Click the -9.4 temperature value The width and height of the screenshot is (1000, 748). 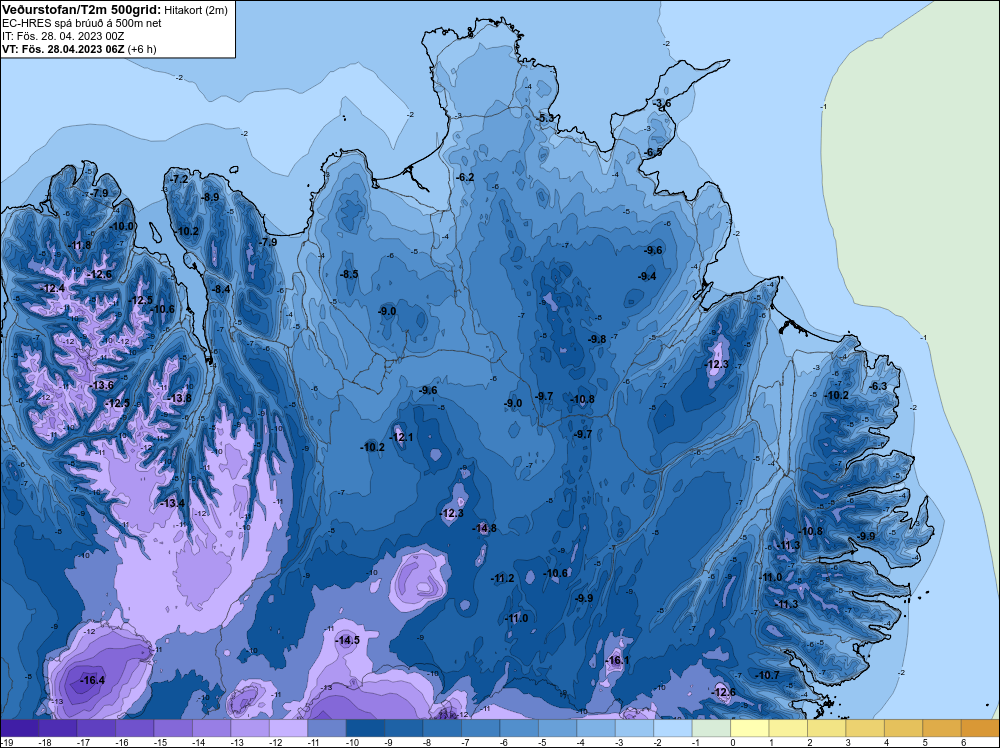[647, 275]
